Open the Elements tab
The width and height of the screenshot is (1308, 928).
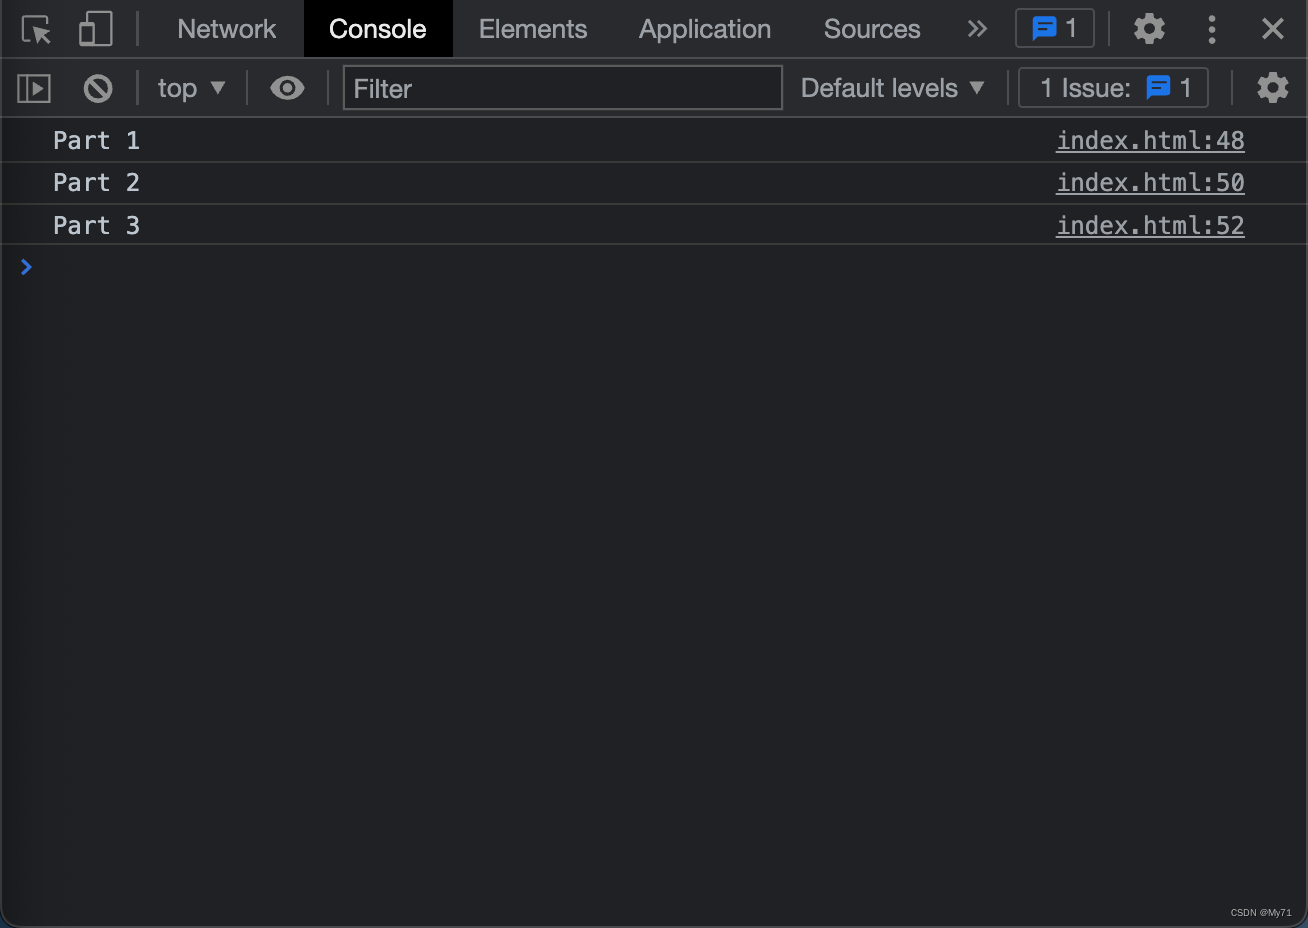pyautogui.click(x=532, y=29)
